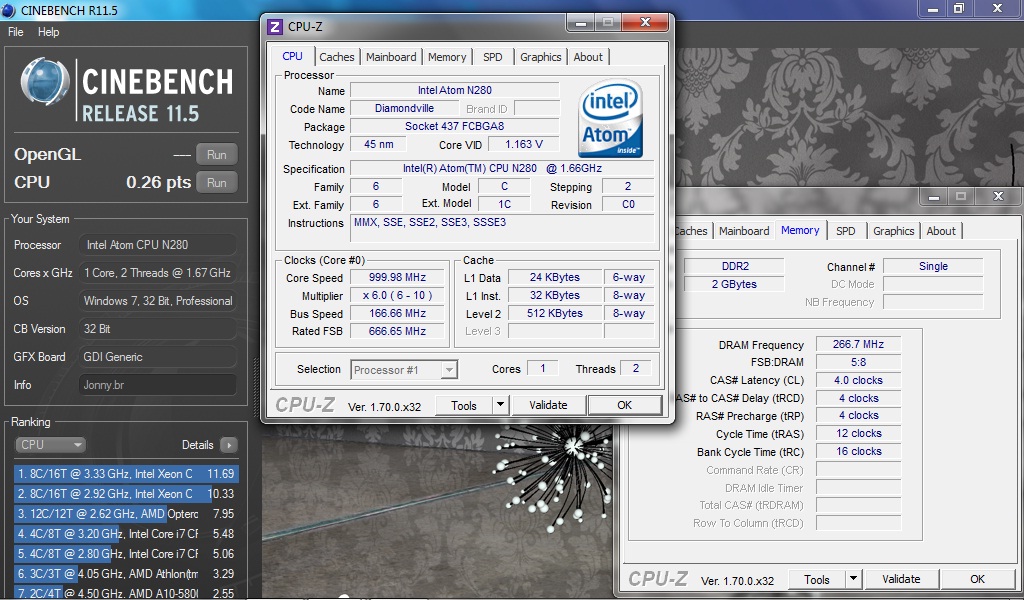Open the SPD tab in front CPU-Z

pyautogui.click(x=493, y=57)
